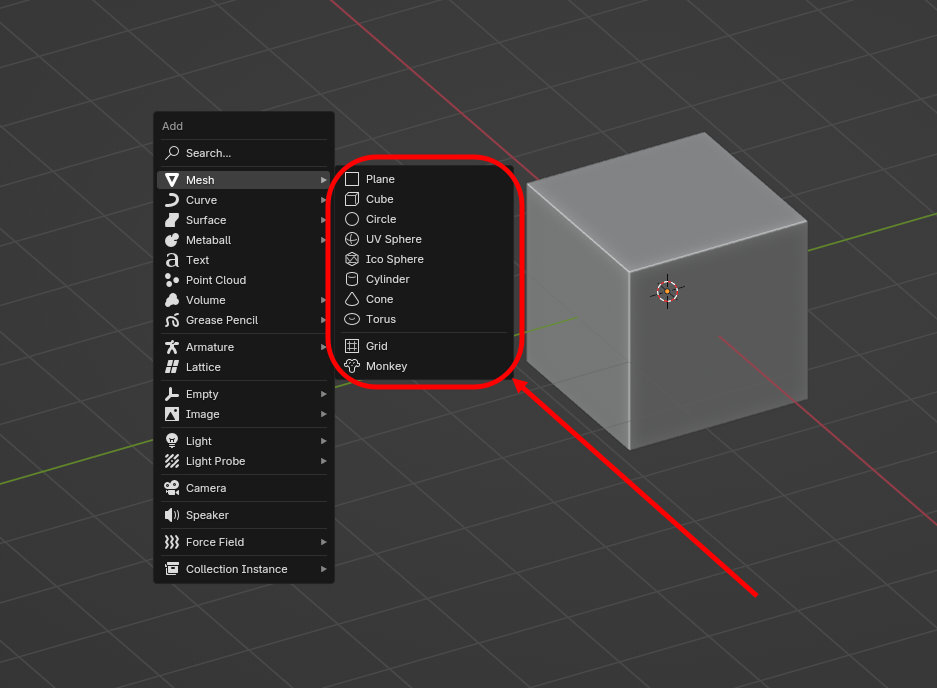The height and width of the screenshot is (688, 937).
Task: Click the Light Probe icon
Action: [172, 461]
